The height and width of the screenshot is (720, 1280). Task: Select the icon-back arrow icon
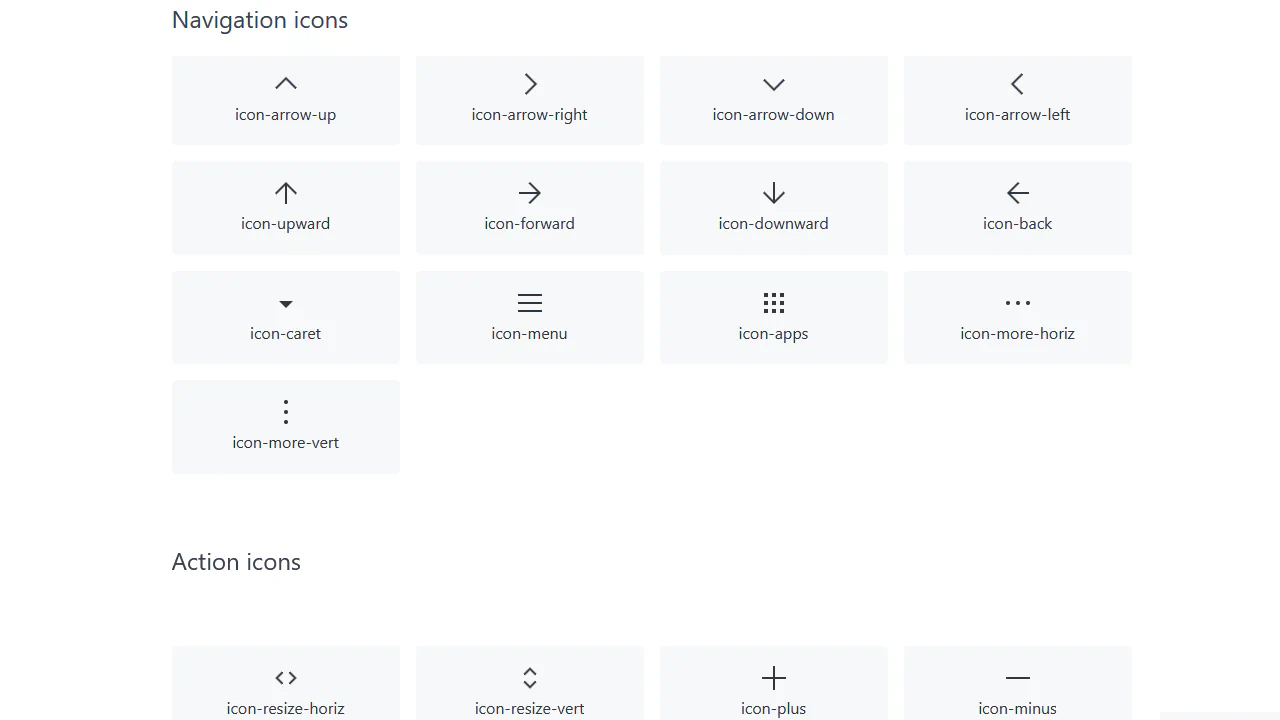coord(1018,193)
